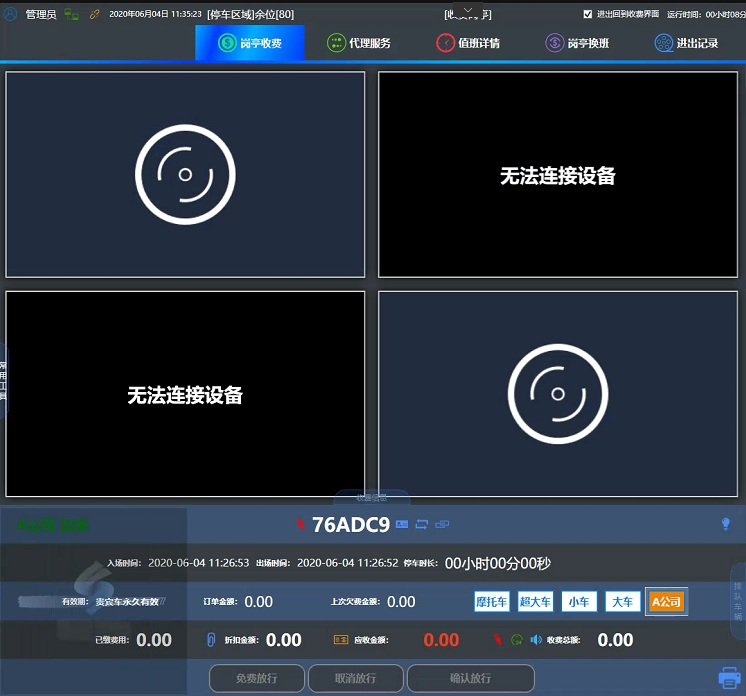Click the 订单金额 value 0.00
The height and width of the screenshot is (696, 746).
(258, 602)
